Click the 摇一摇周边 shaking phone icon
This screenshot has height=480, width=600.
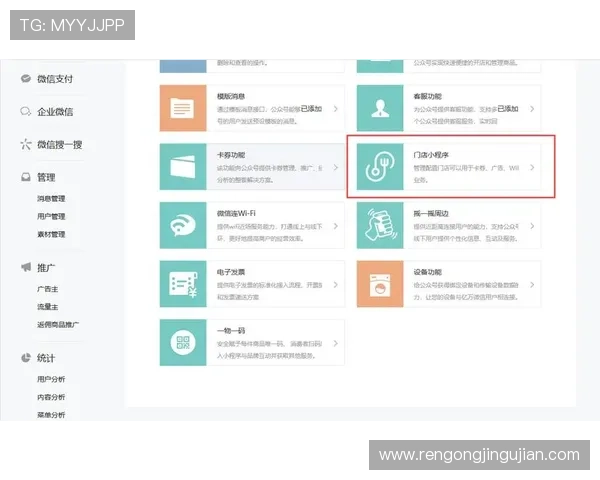coord(380,225)
